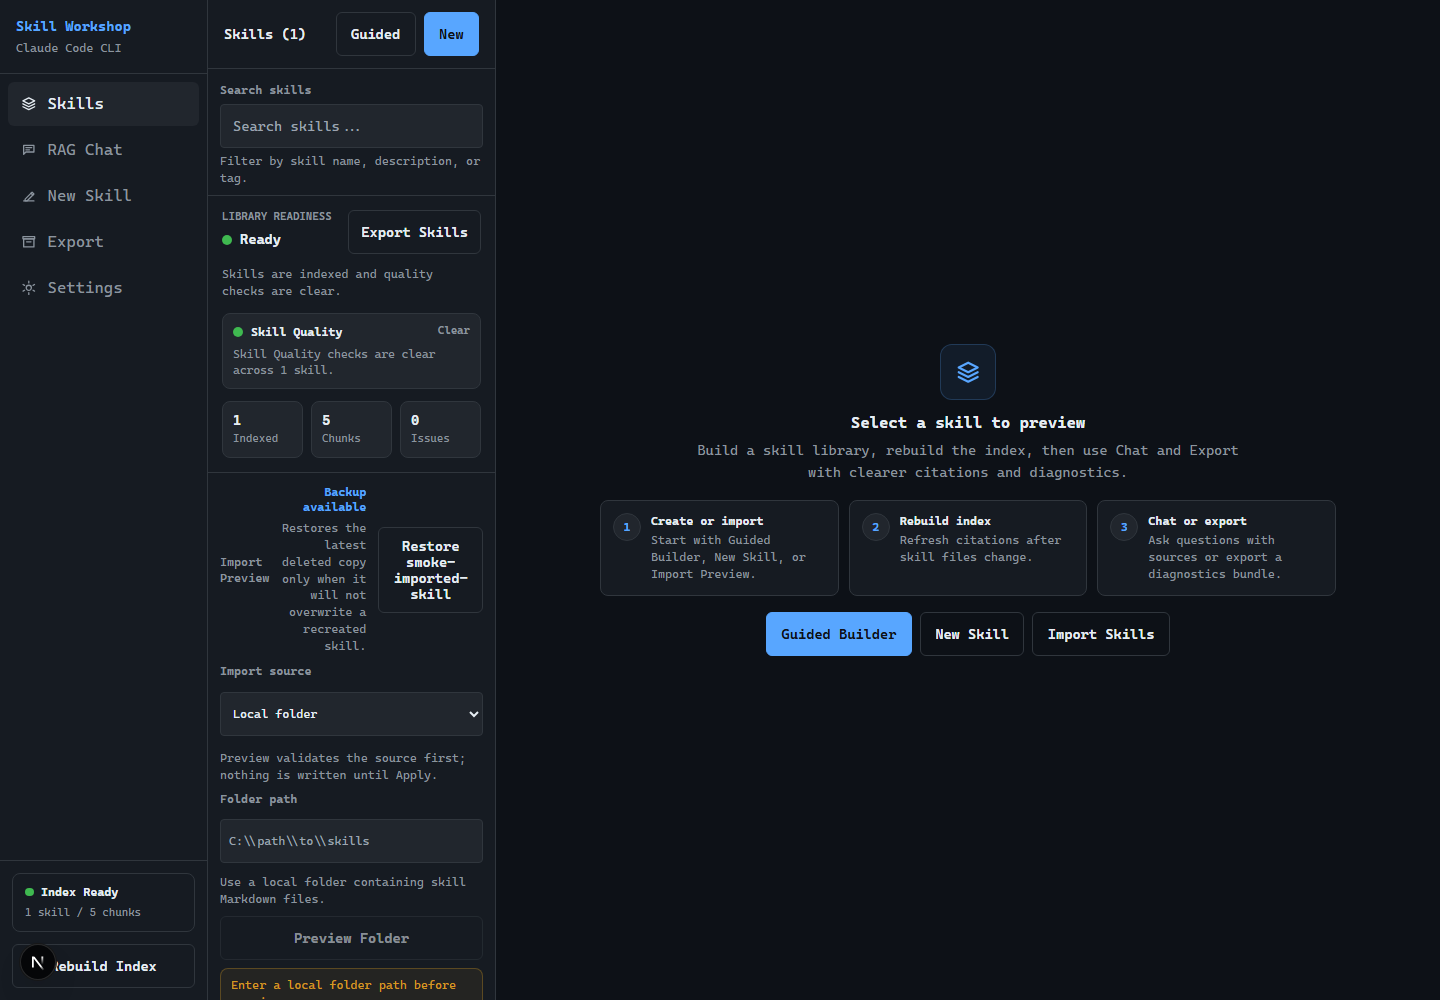Switch to Guided tab in skills panel
The width and height of the screenshot is (1440, 1000).
pos(375,34)
